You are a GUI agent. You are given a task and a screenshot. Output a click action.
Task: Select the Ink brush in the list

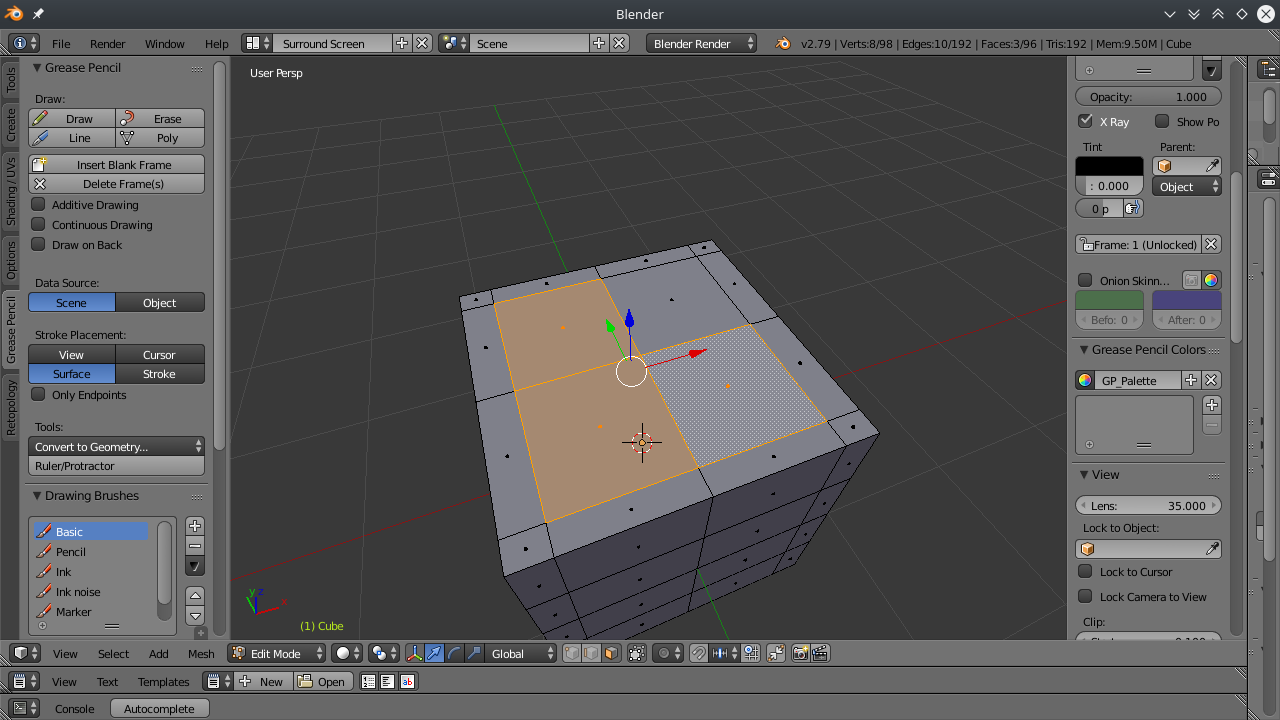click(x=64, y=572)
